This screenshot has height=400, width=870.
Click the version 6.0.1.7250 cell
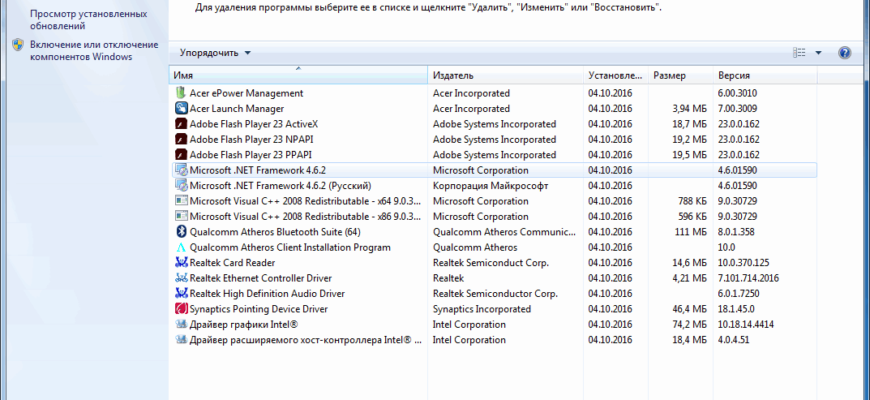[x=738, y=293]
